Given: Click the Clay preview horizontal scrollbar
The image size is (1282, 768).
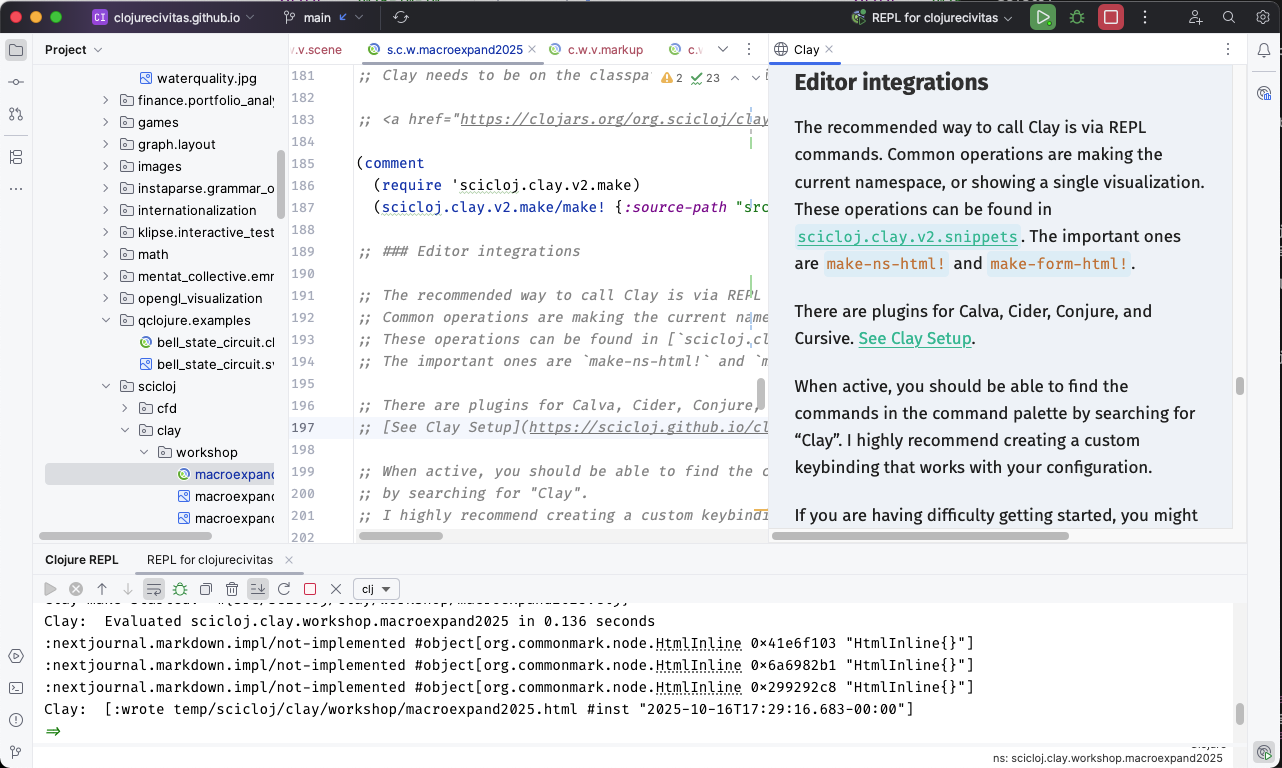Looking at the screenshot, I should click(x=920, y=535).
